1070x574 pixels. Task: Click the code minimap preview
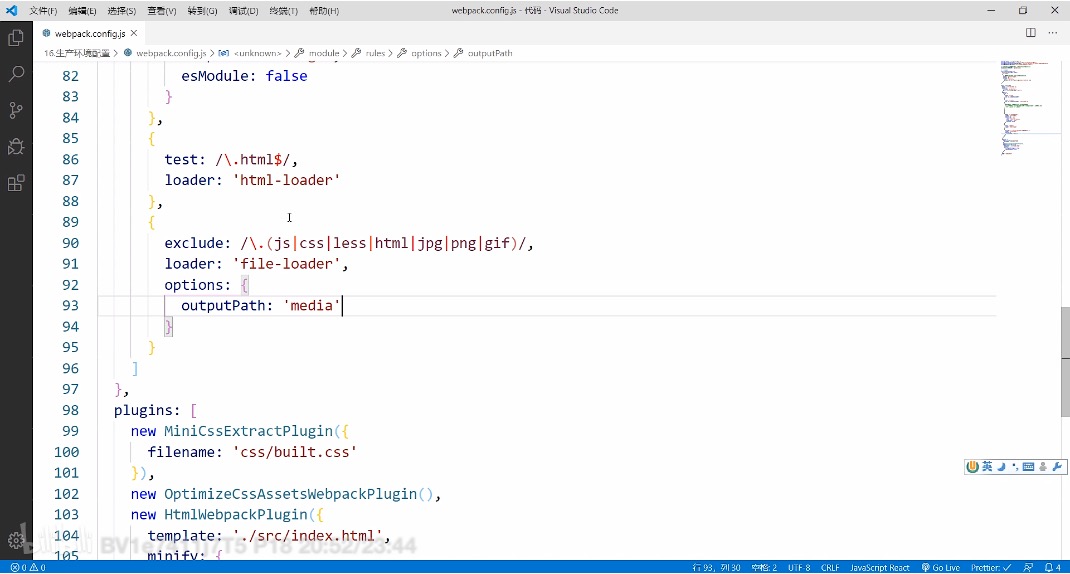coord(1024,108)
